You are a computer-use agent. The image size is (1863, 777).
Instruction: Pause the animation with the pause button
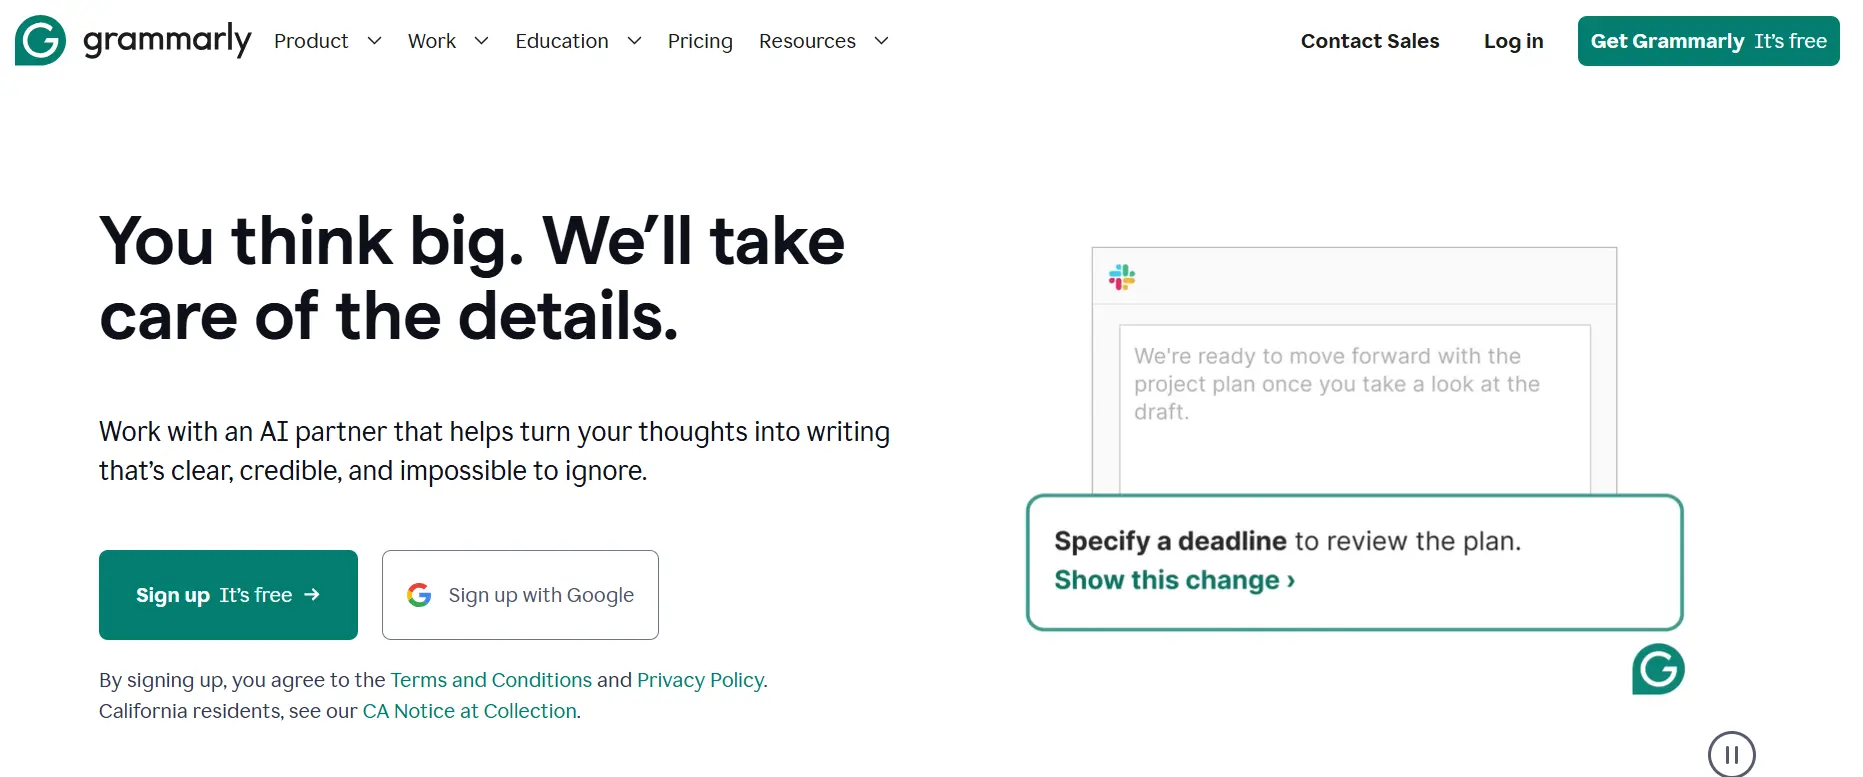pos(1731,754)
